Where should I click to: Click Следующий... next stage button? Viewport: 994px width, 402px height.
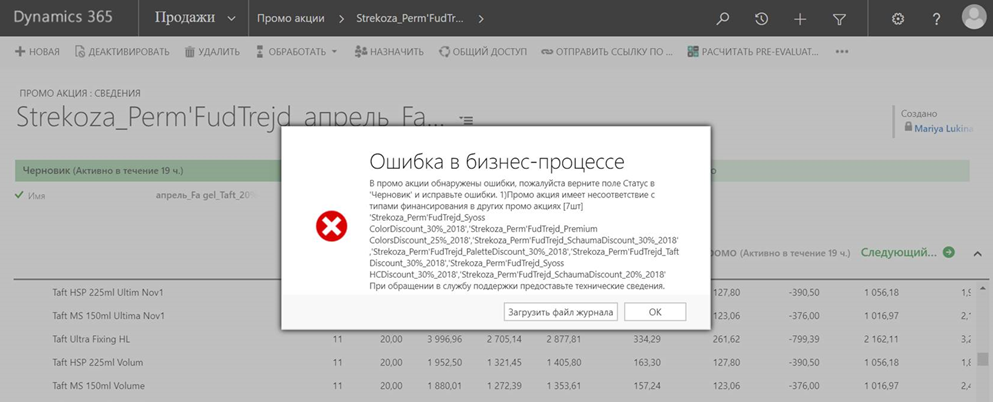pyautogui.click(x=907, y=252)
